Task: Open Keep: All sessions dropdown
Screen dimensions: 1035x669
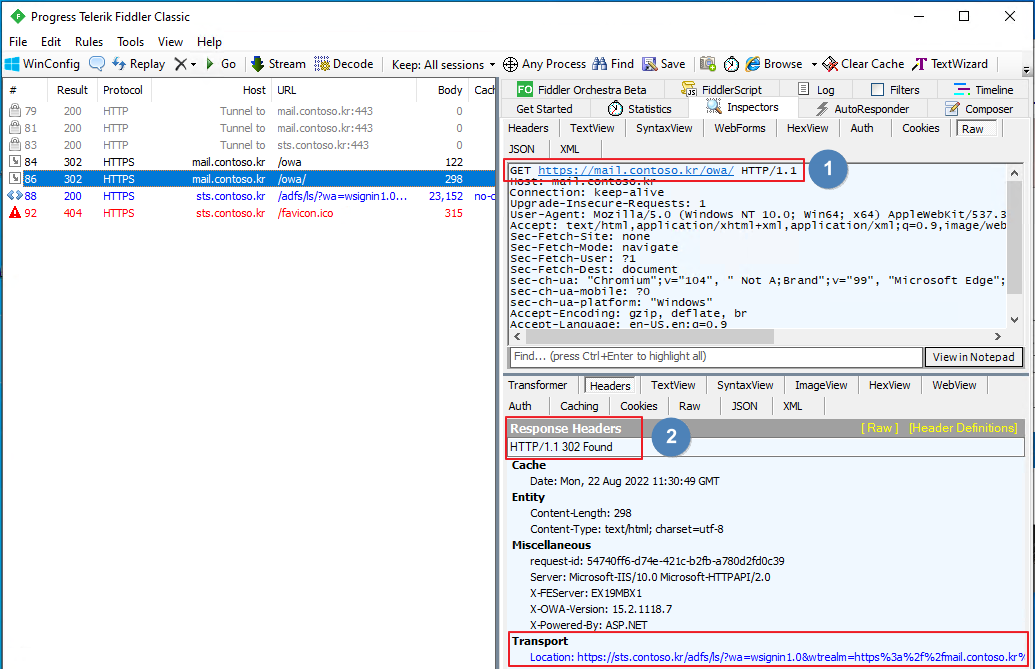Action: click(x=443, y=65)
